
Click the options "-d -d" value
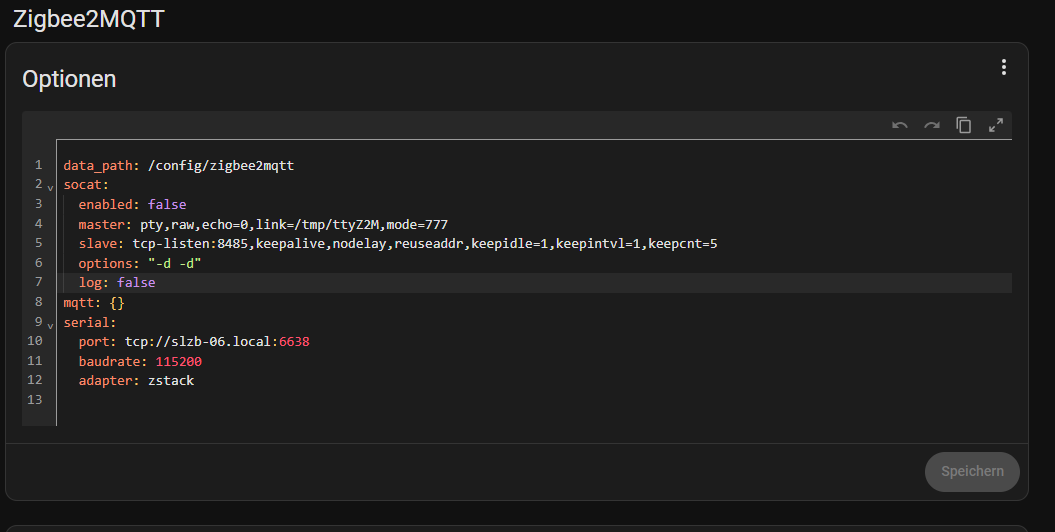click(x=174, y=264)
